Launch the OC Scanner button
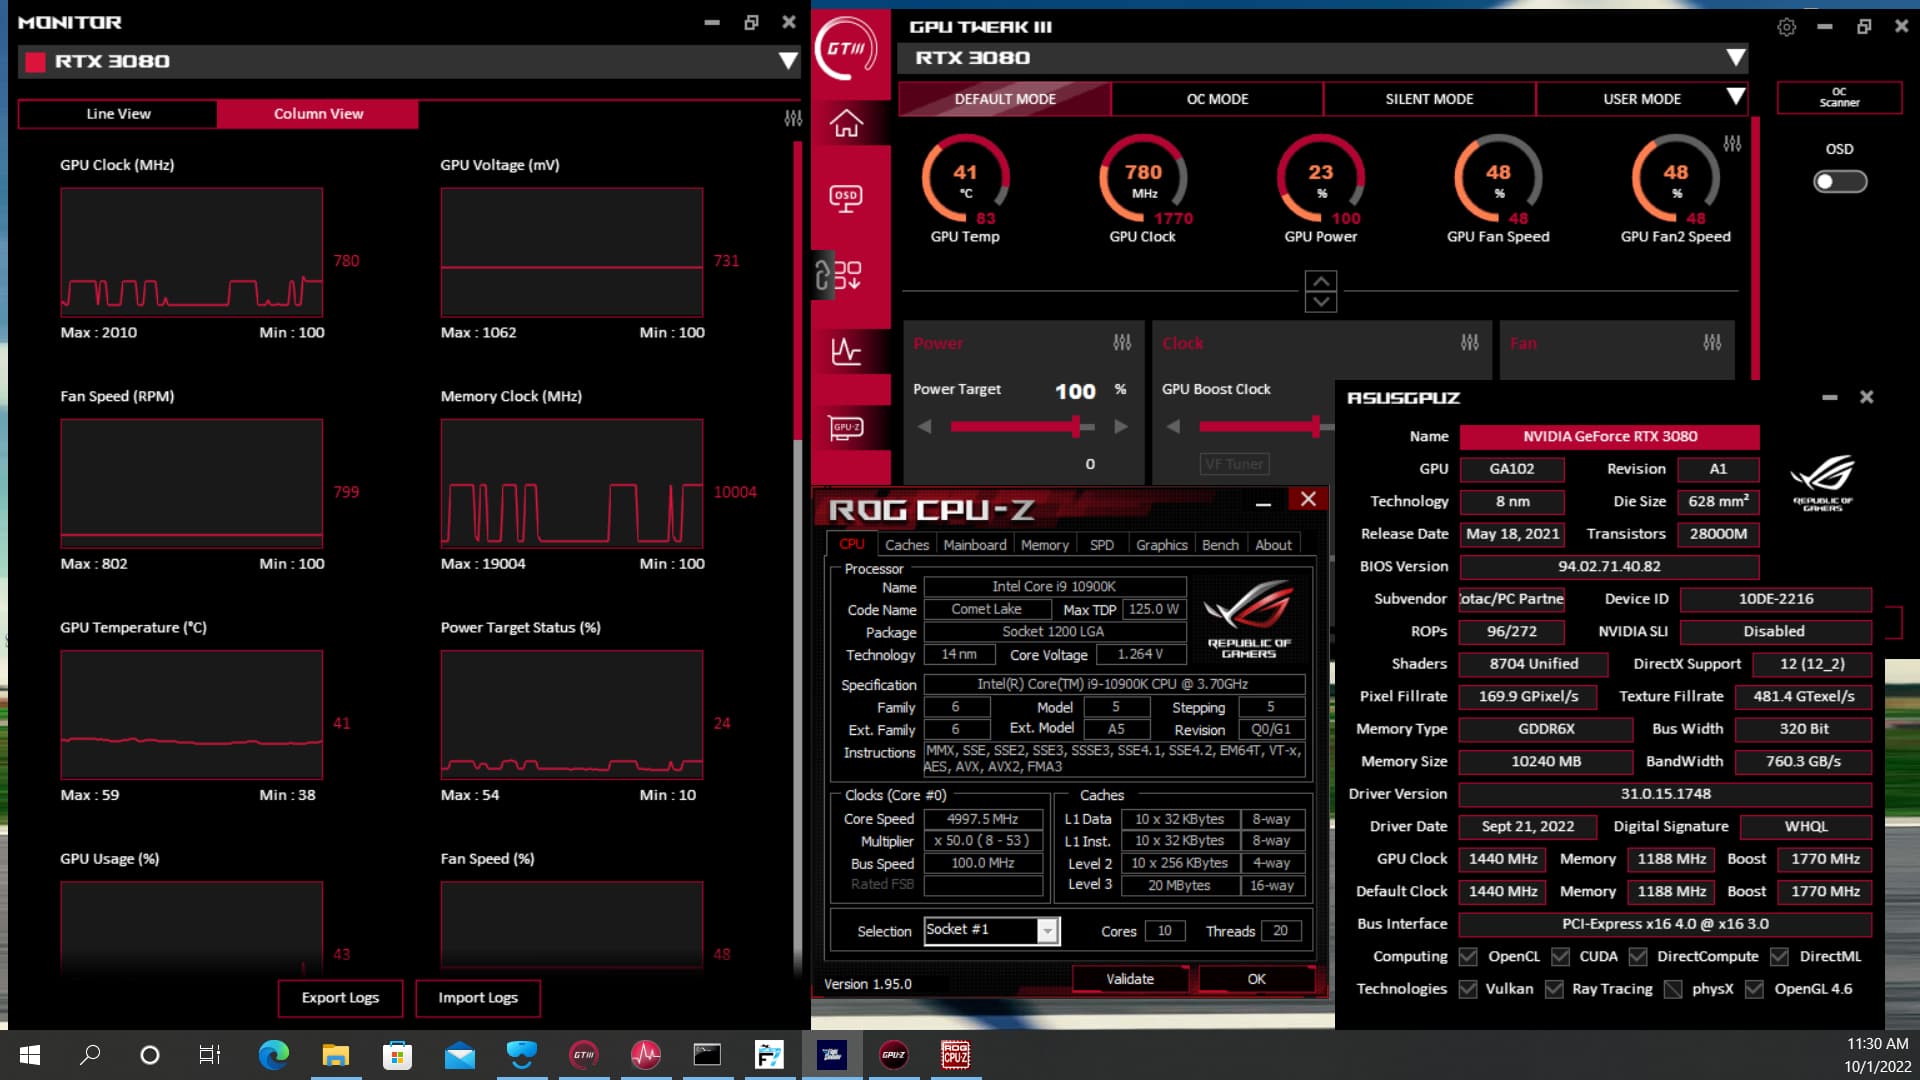Screen dimensions: 1920x1080 [1839, 97]
